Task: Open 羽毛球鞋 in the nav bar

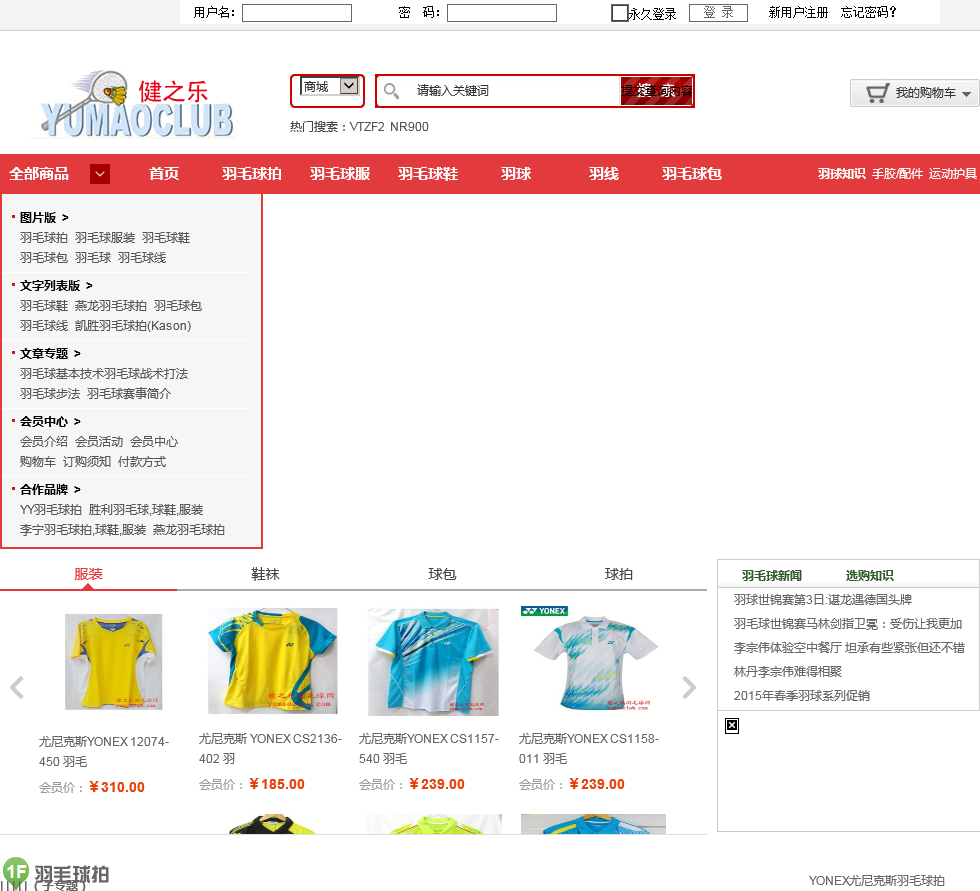Action: (x=428, y=174)
